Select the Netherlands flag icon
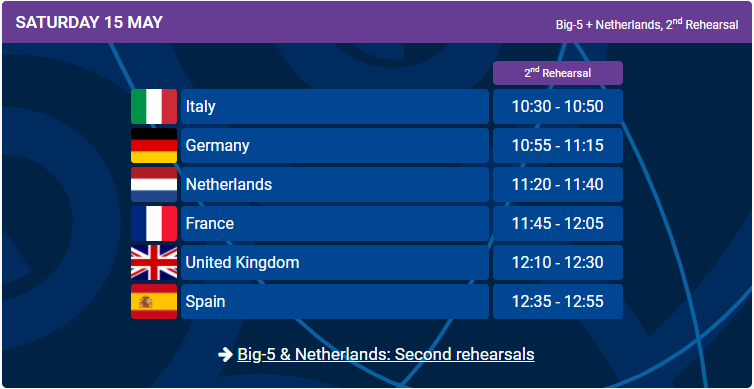Viewport: 754px width, 389px height. 154,184
